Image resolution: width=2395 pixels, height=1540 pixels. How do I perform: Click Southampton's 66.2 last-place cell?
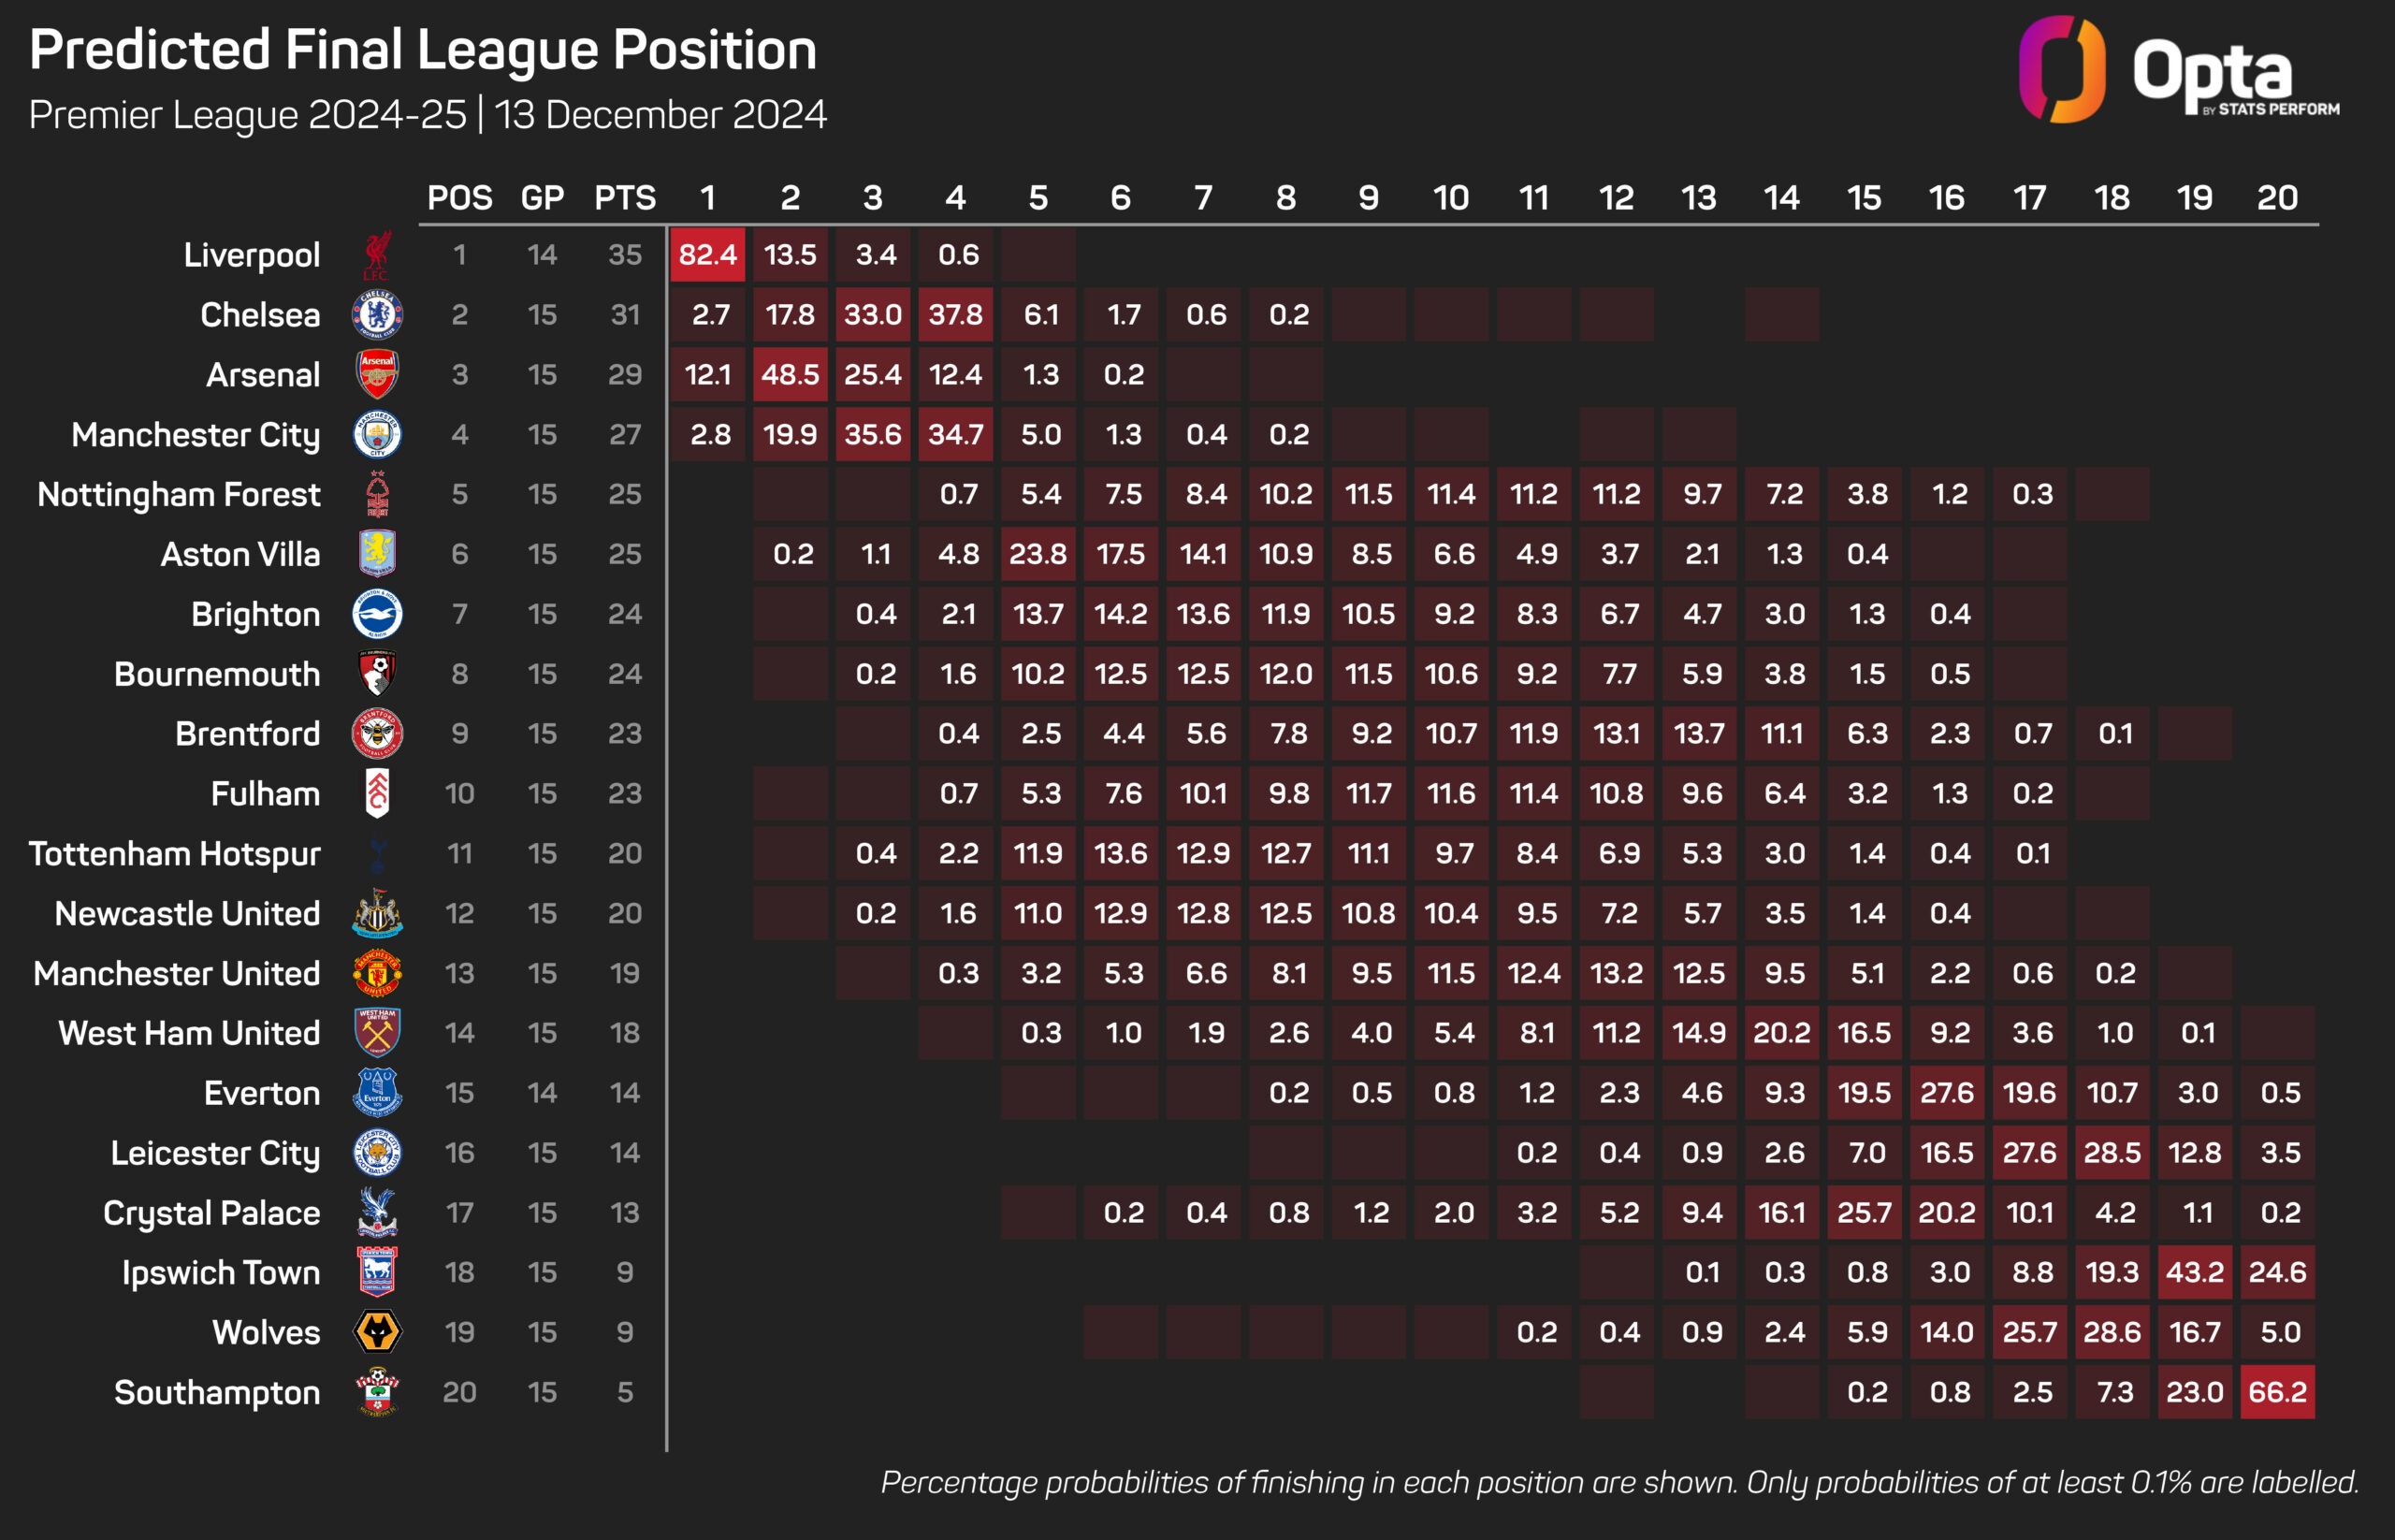2277,1392
